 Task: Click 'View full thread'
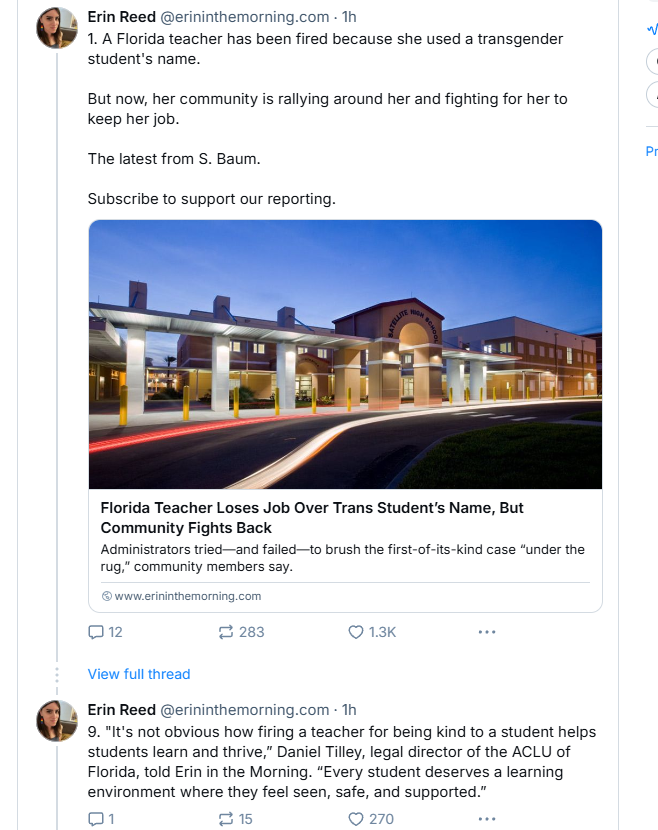click(139, 674)
